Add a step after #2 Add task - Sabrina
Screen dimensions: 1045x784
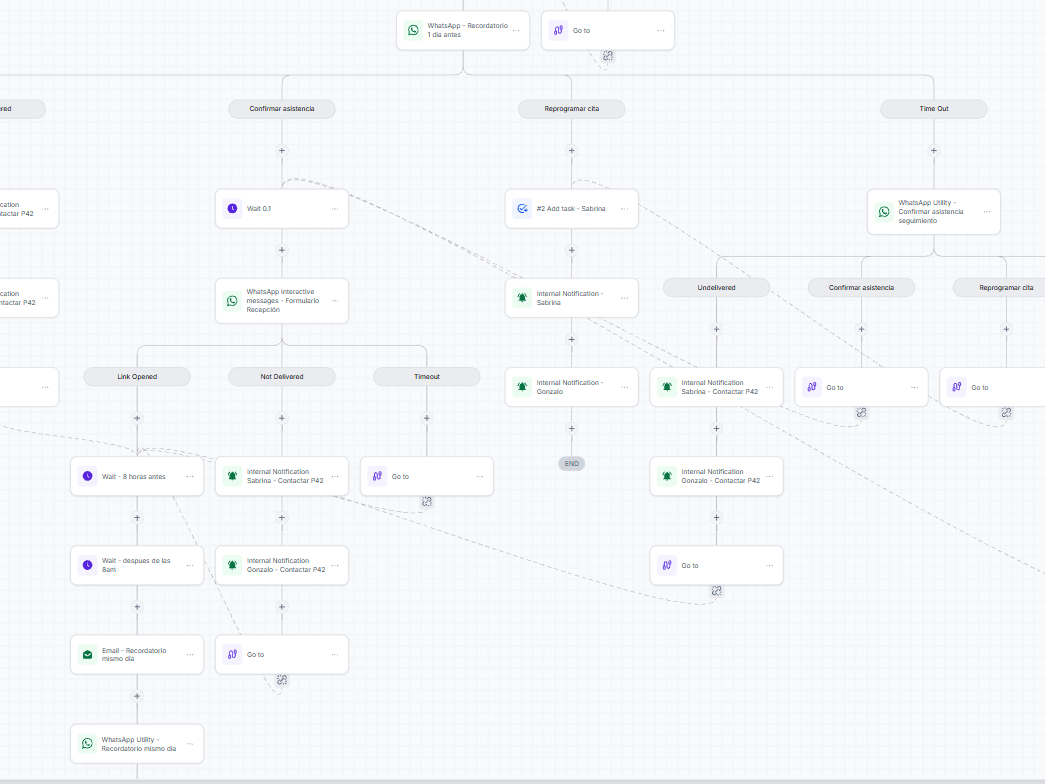572,250
